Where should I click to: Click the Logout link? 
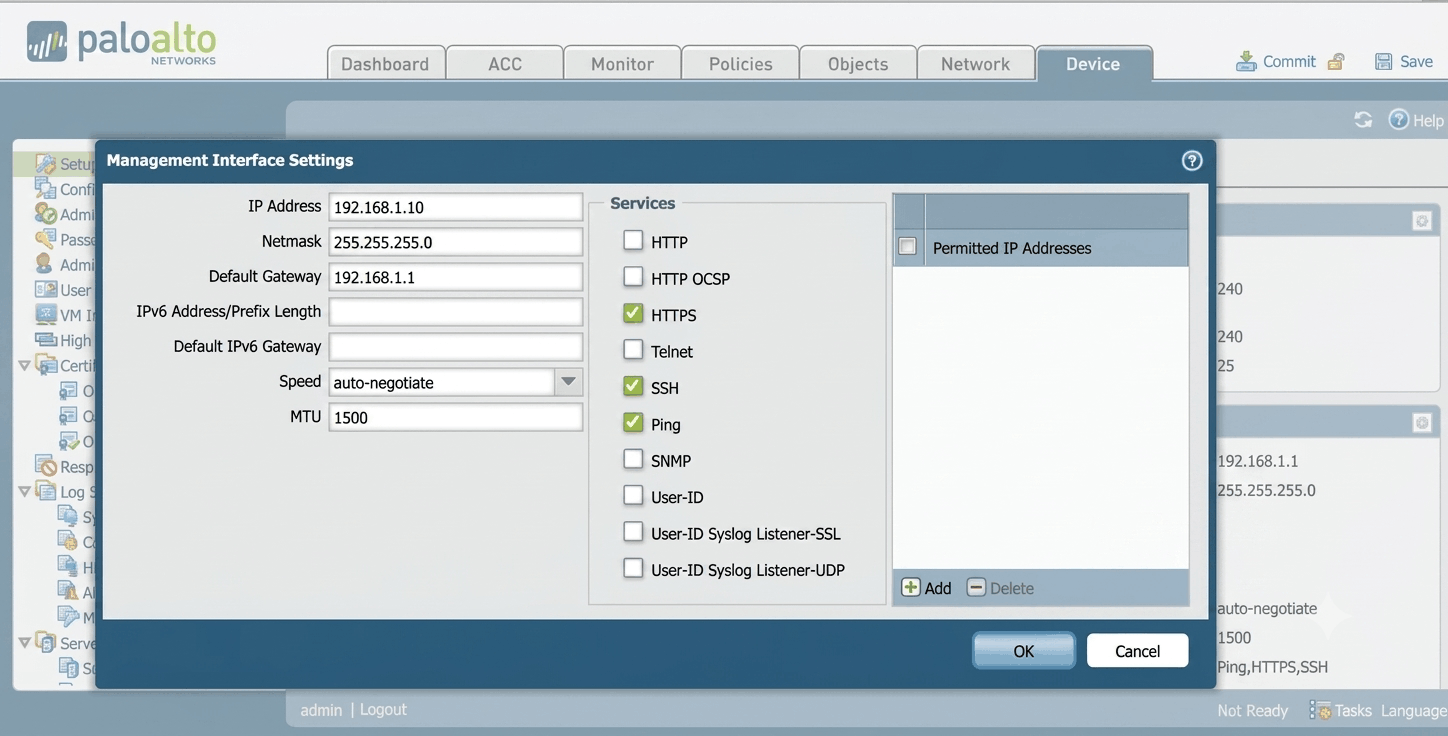383,709
